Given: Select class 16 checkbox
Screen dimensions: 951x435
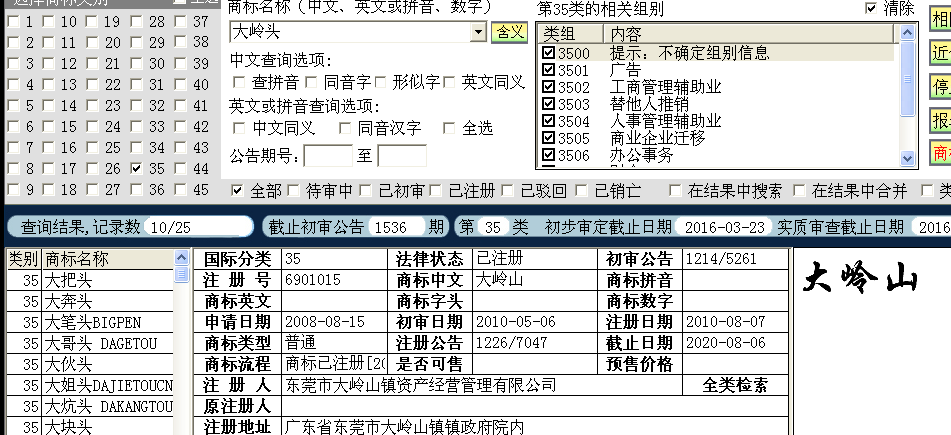Looking at the screenshot, I should pyautogui.click(x=49, y=147).
